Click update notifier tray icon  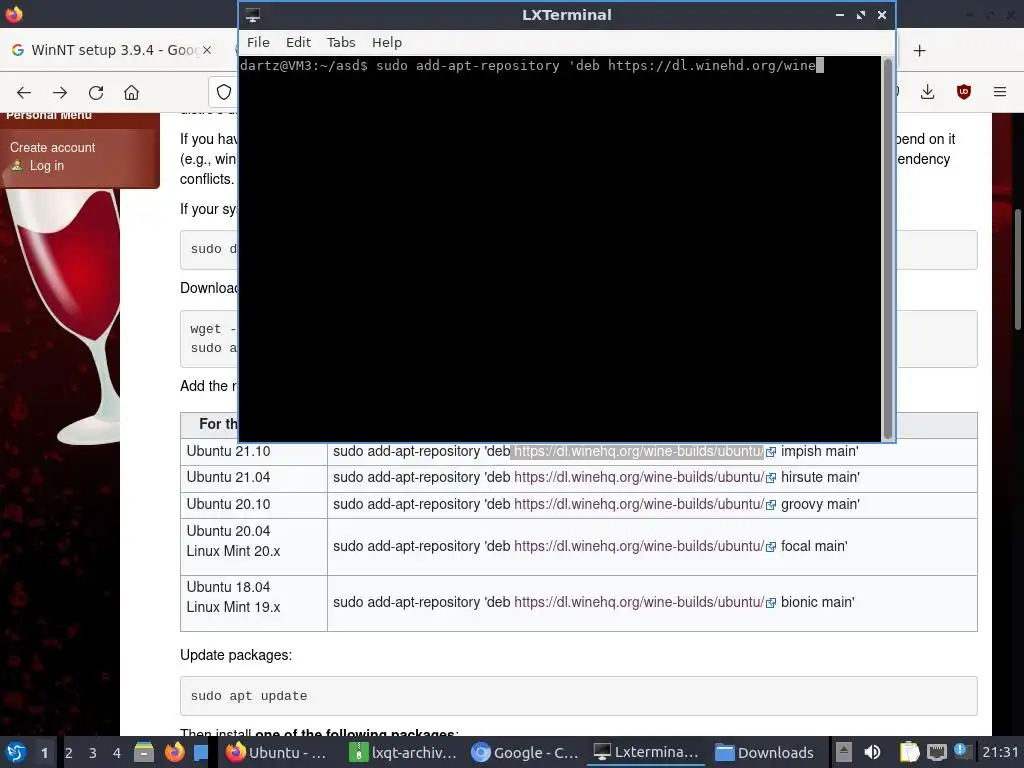[x=961, y=750]
